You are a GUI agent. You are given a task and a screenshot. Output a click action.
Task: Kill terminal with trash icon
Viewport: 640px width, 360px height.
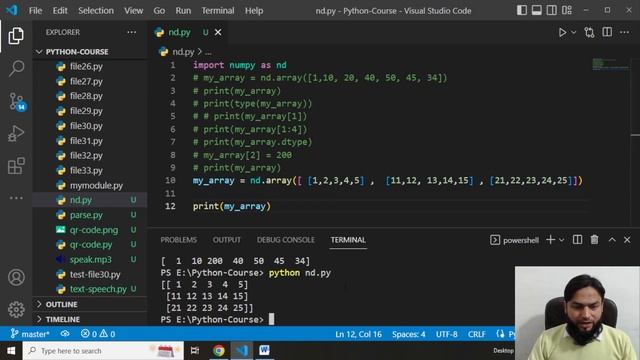click(594, 240)
